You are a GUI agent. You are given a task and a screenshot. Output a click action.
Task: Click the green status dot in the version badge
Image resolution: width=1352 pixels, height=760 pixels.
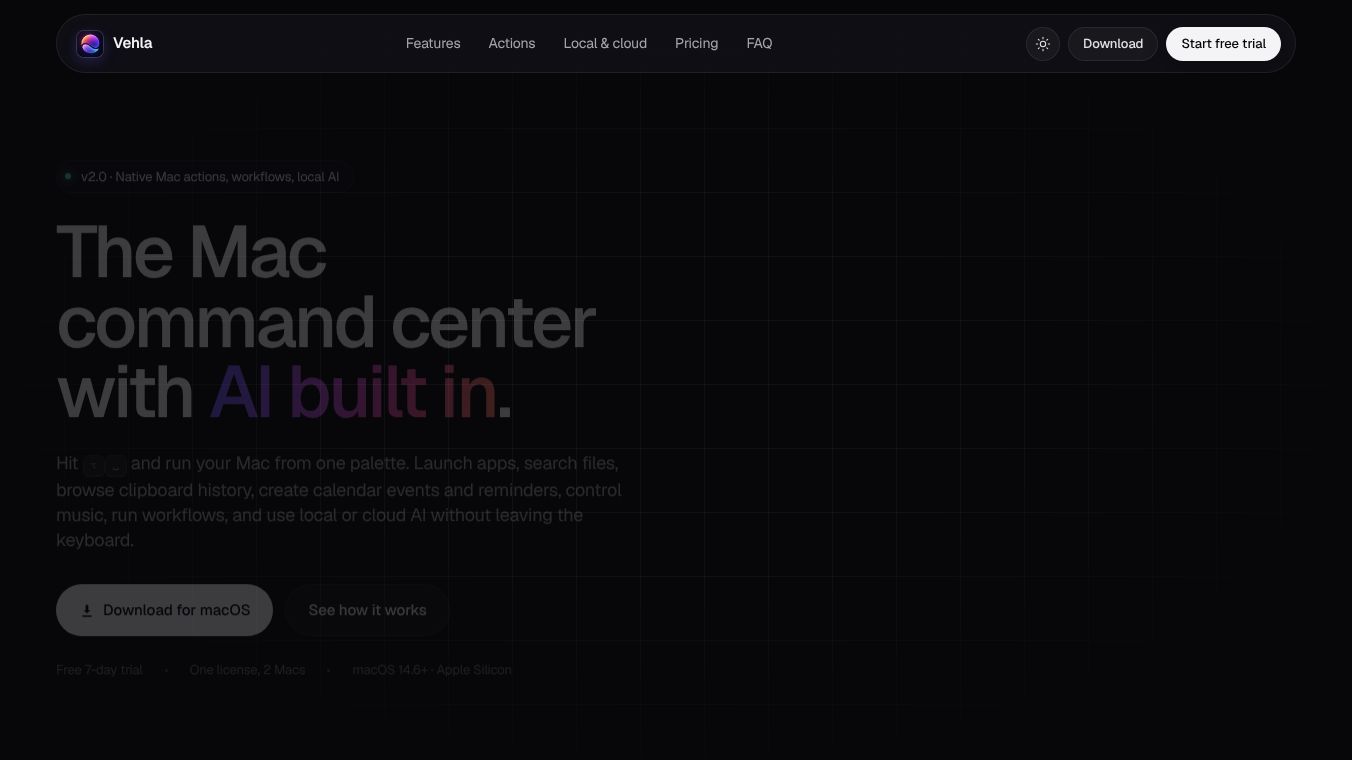click(x=68, y=177)
